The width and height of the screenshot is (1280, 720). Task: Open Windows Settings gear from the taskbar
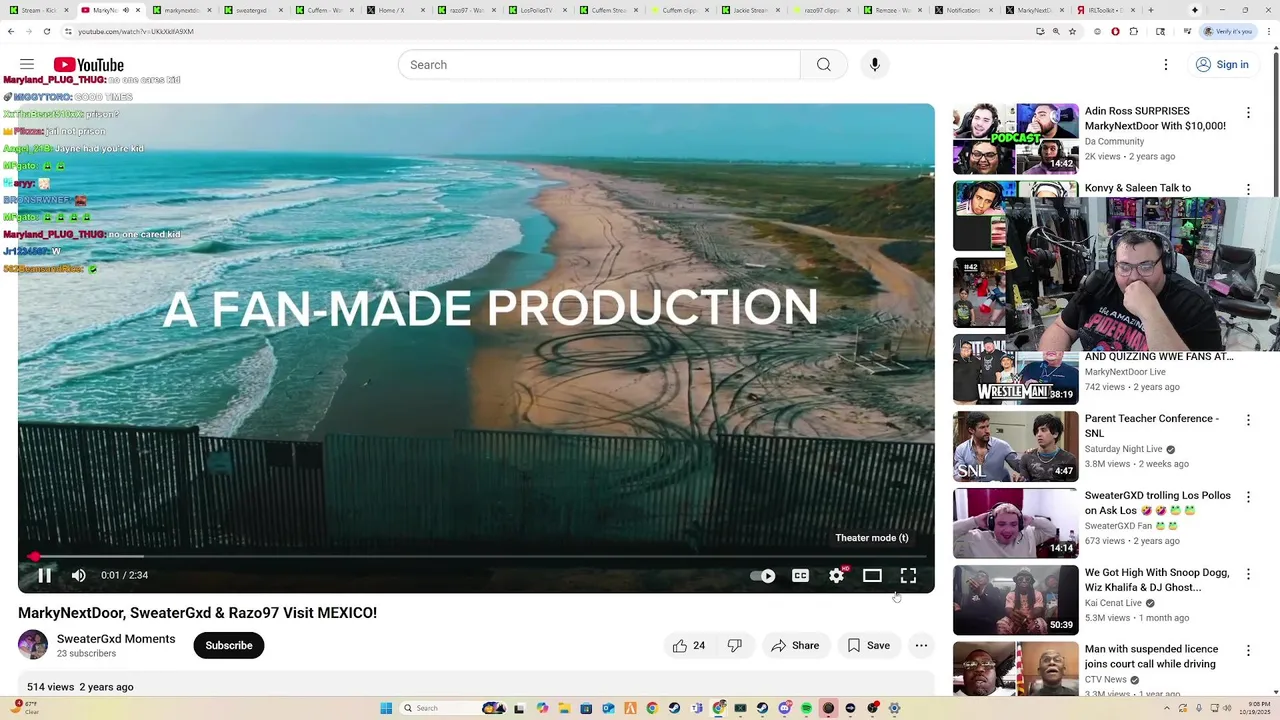click(894, 708)
